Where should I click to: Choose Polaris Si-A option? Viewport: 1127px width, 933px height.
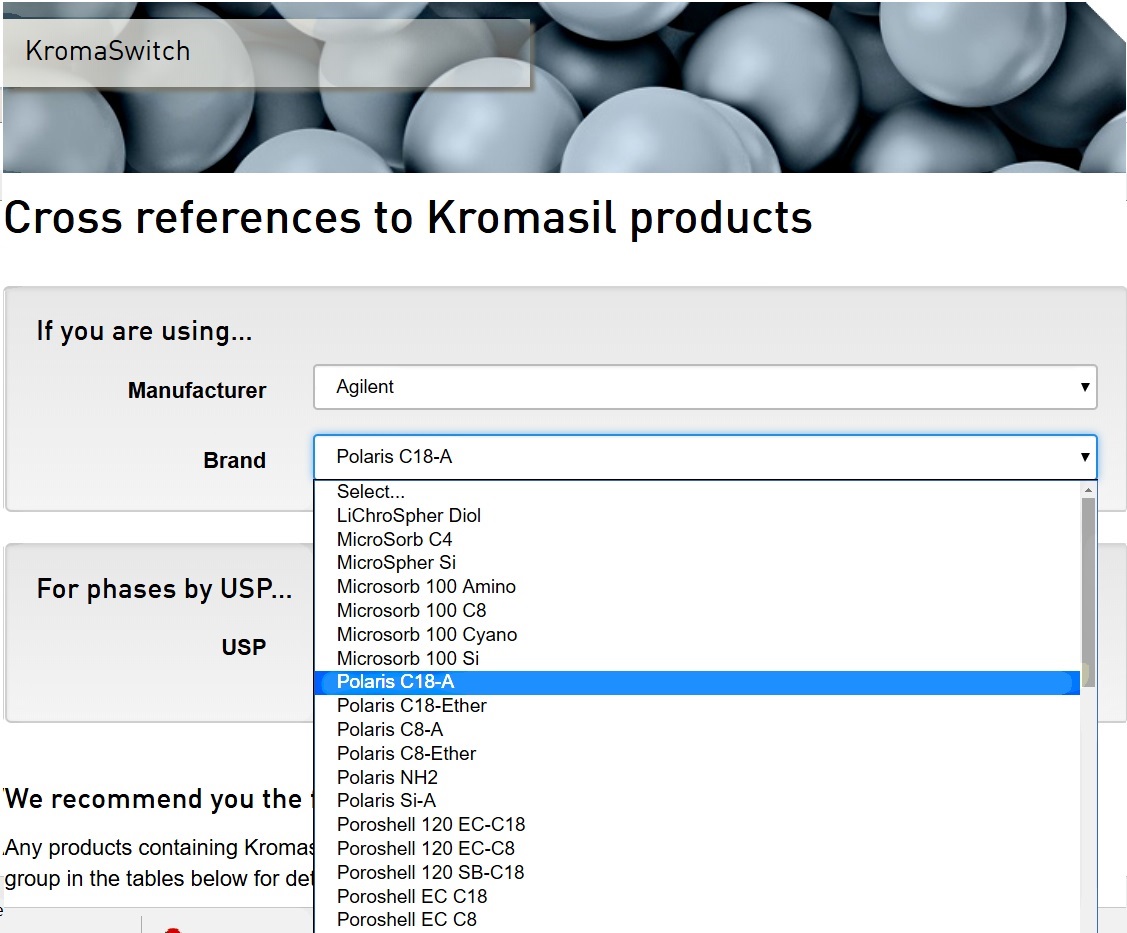click(x=697, y=801)
